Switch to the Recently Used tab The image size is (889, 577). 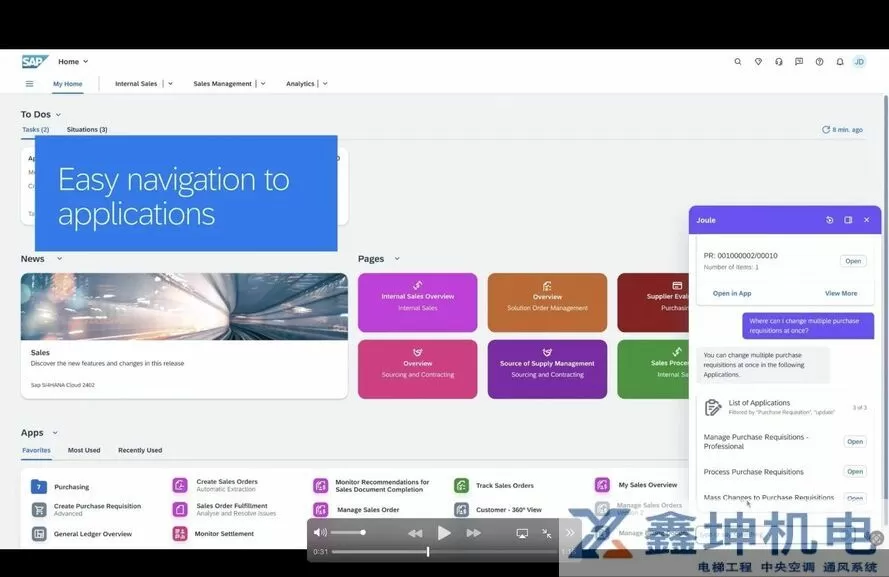click(x=140, y=450)
